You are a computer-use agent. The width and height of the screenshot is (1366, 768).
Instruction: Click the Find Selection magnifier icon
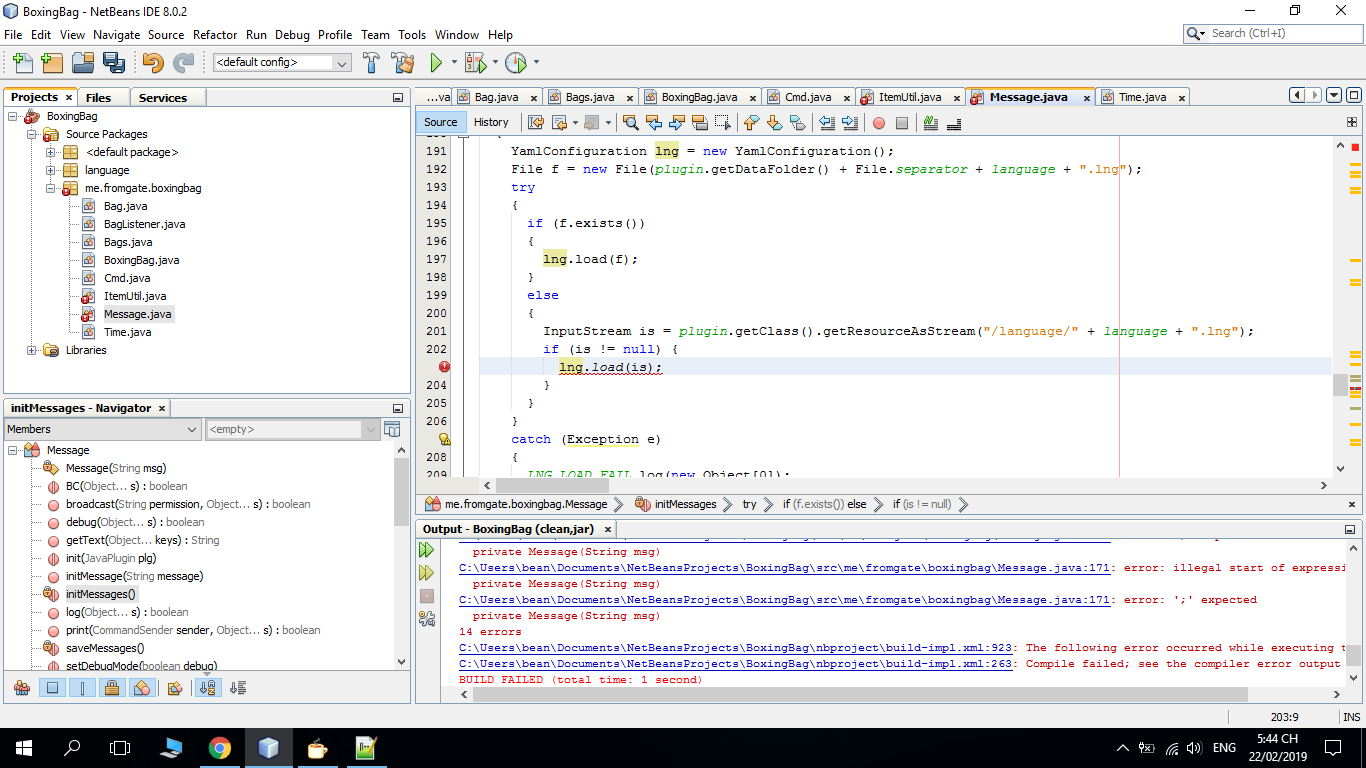[630, 123]
